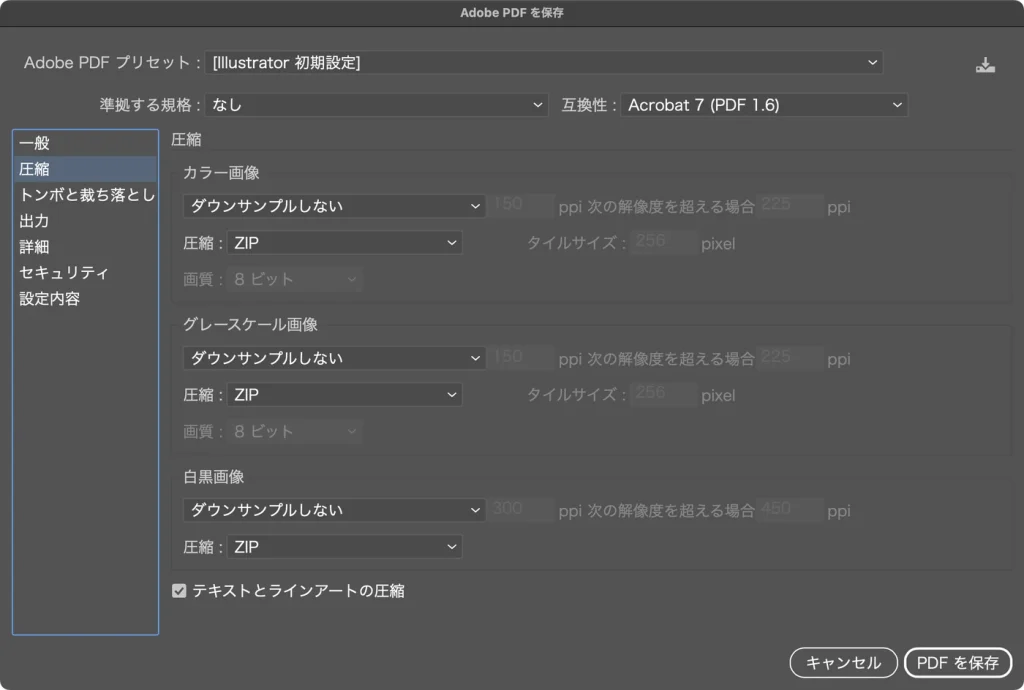Toggle テキストとラインアートの圧縮 checkbox
The height and width of the screenshot is (690, 1024).
[x=179, y=591]
